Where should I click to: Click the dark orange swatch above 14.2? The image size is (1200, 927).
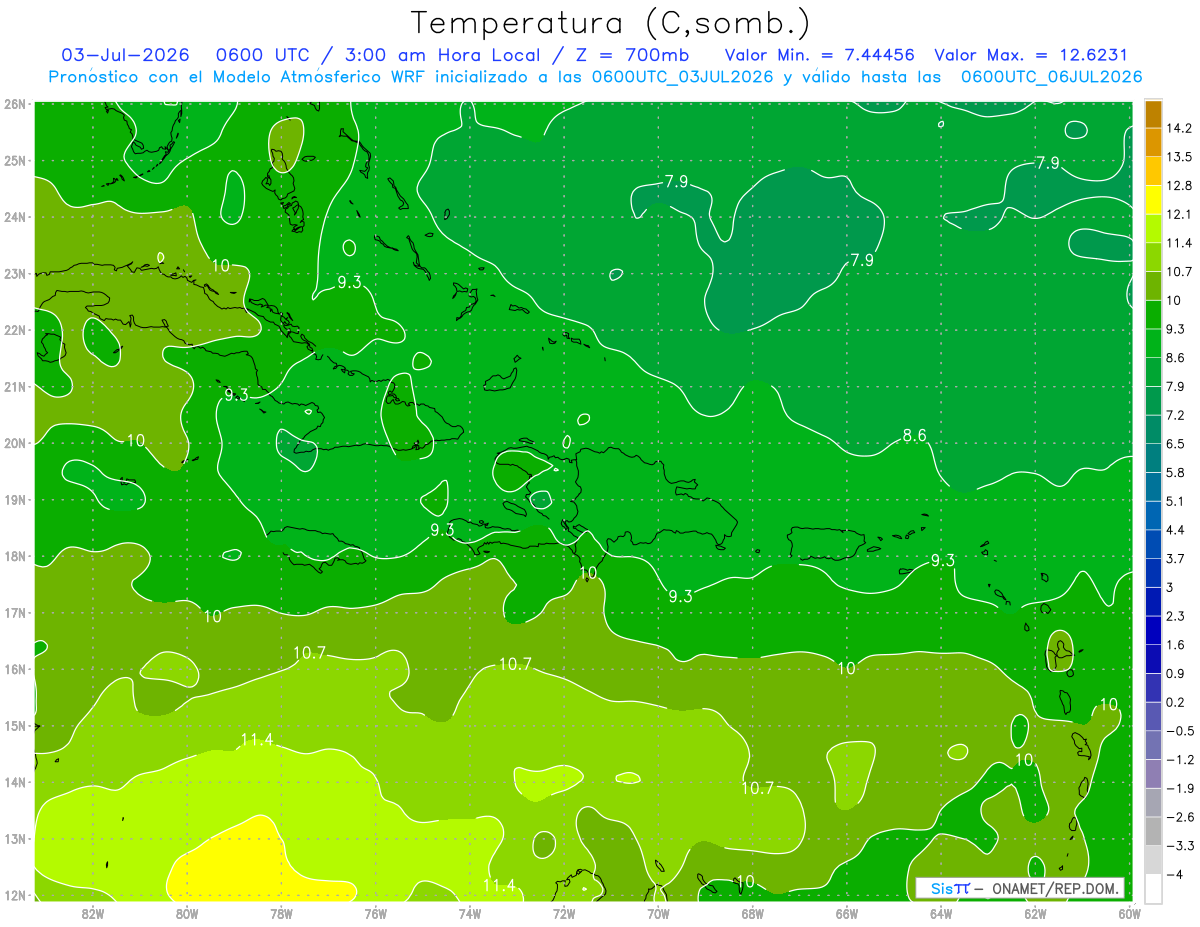point(1153,114)
